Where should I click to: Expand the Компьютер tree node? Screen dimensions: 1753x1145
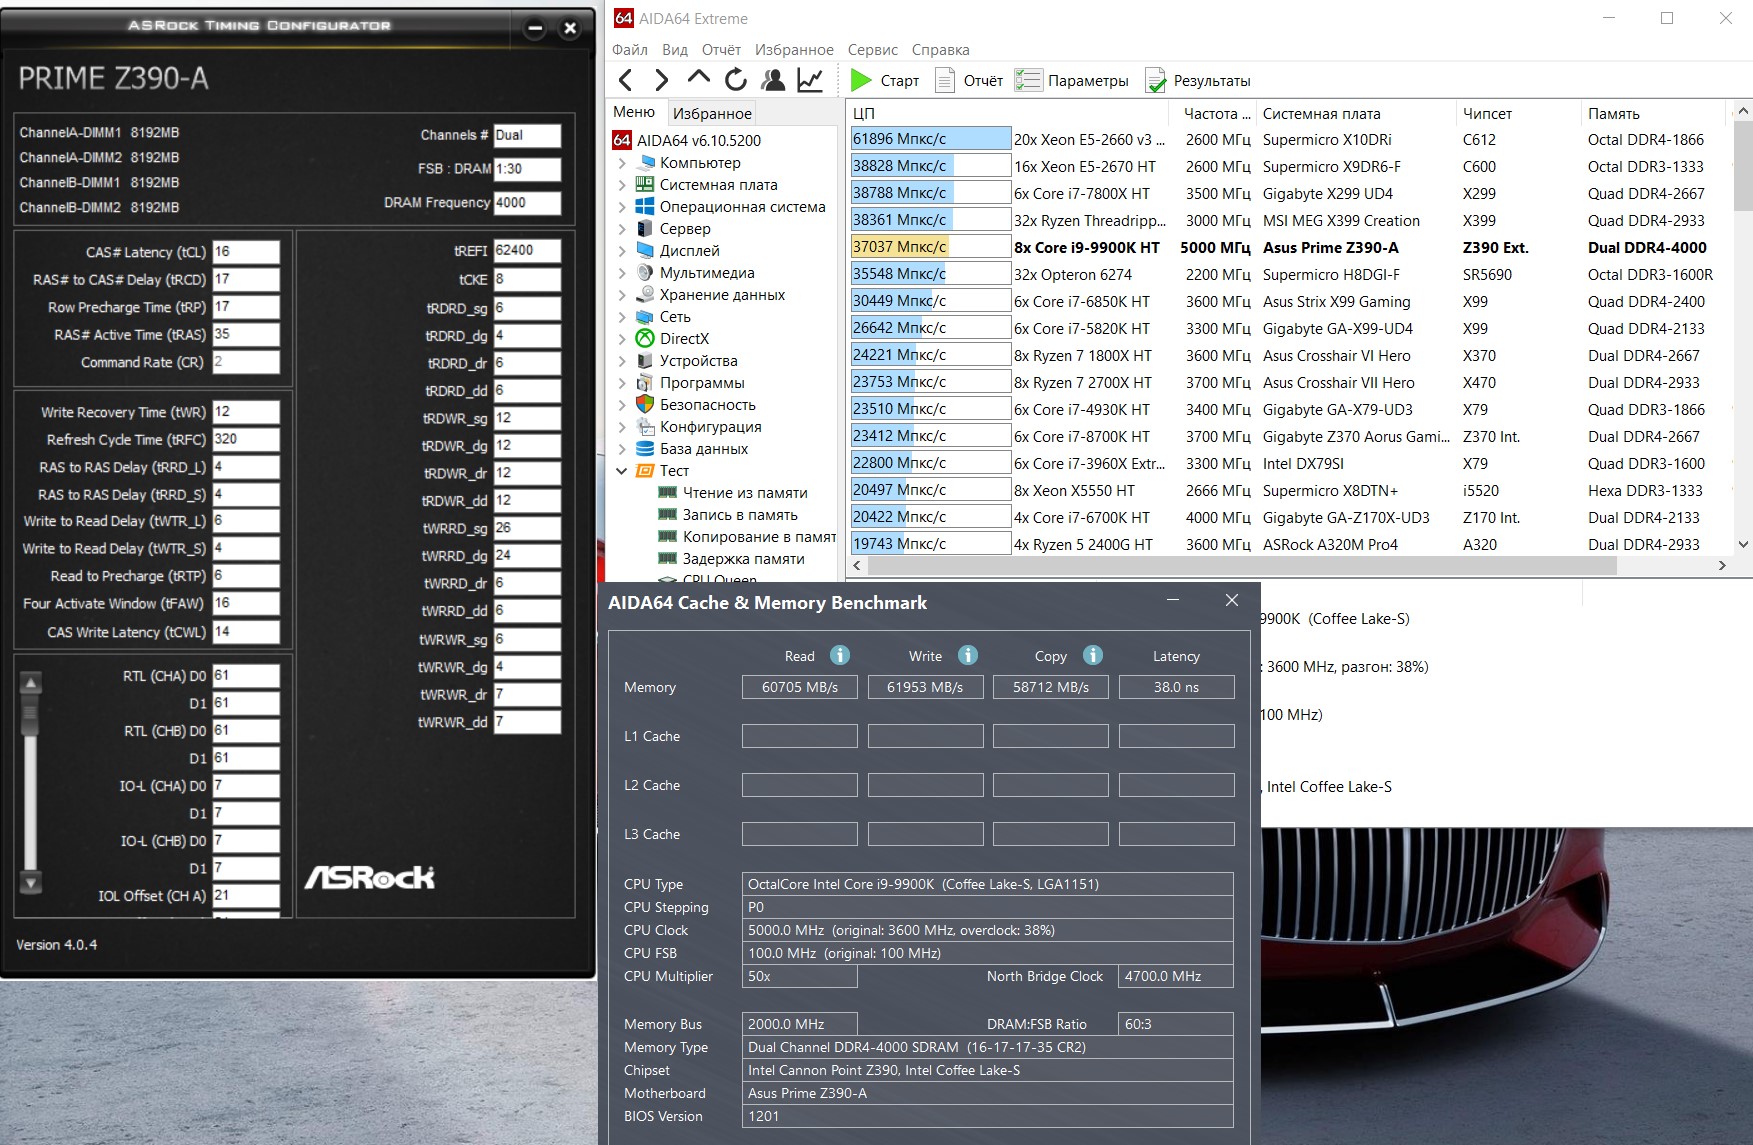pos(622,162)
